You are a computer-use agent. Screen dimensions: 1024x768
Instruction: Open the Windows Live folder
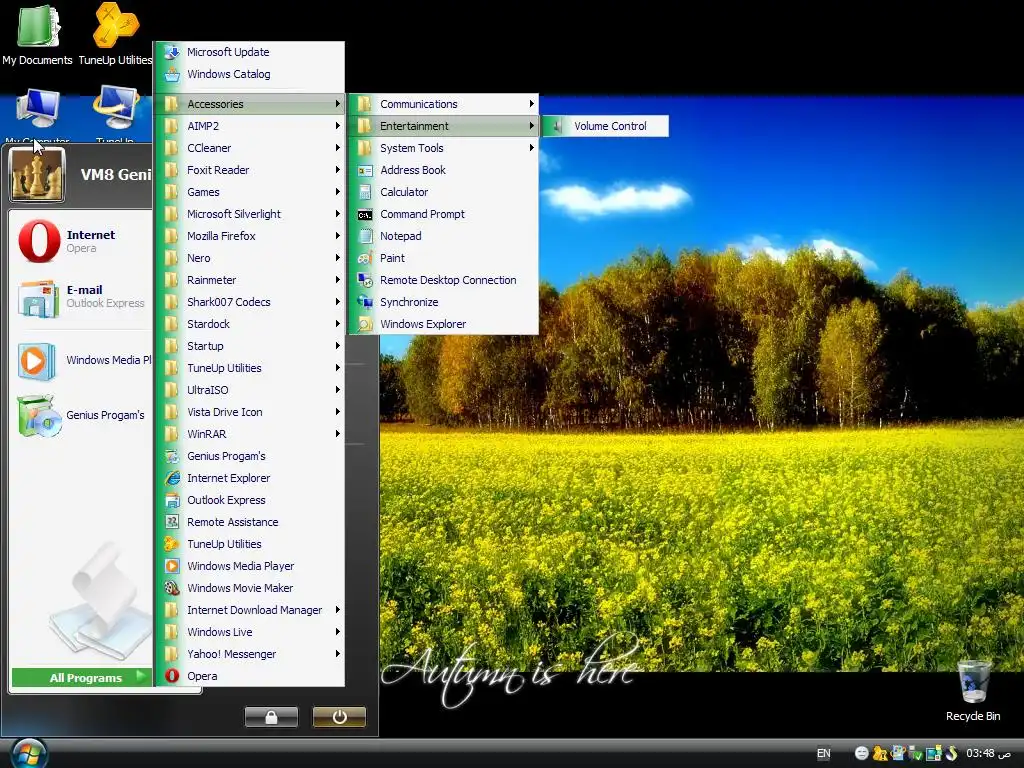tap(249, 632)
